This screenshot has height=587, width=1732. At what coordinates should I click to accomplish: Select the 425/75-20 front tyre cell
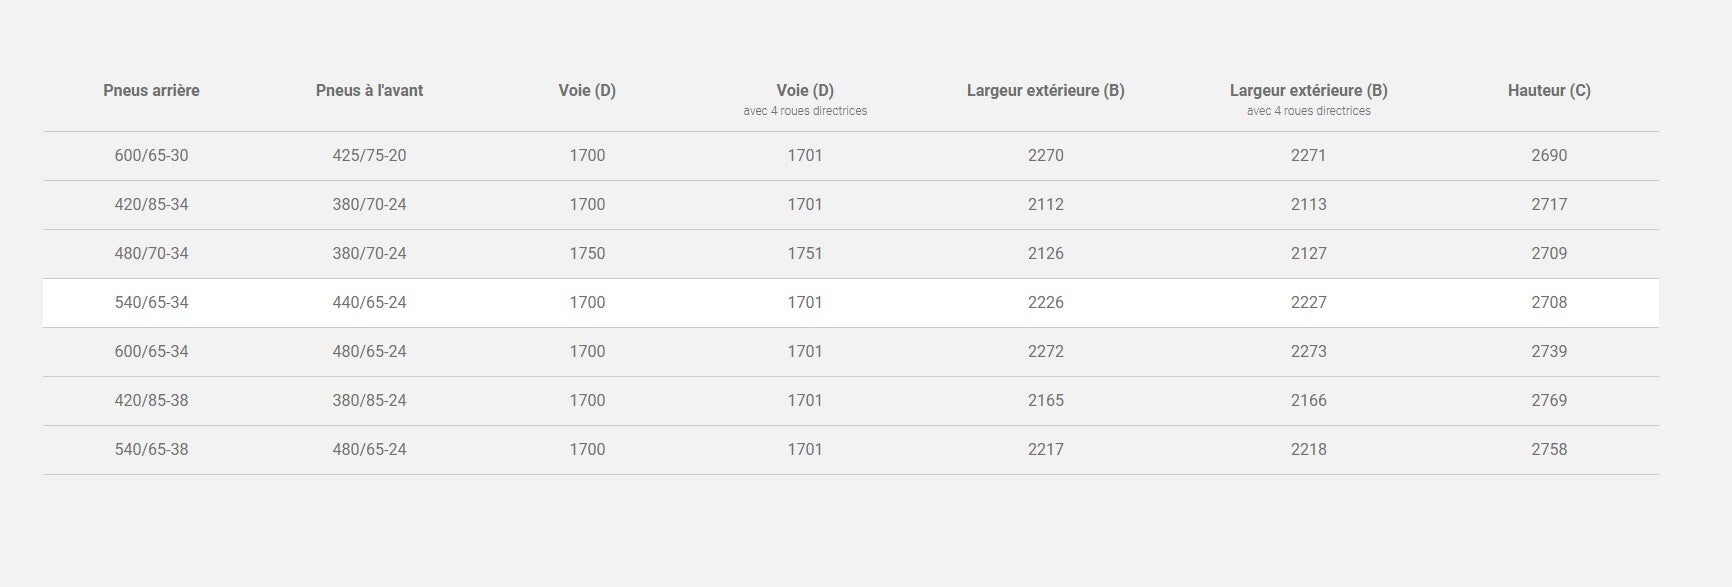click(369, 156)
